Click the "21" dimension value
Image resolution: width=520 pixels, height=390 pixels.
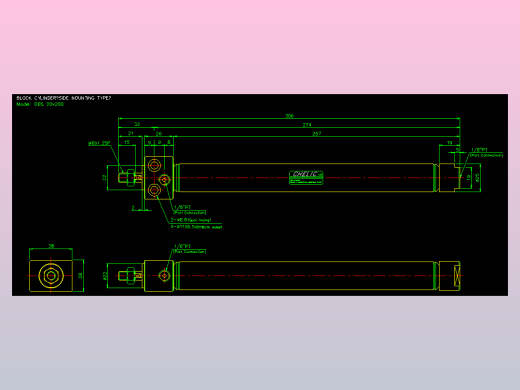pos(131,133)
